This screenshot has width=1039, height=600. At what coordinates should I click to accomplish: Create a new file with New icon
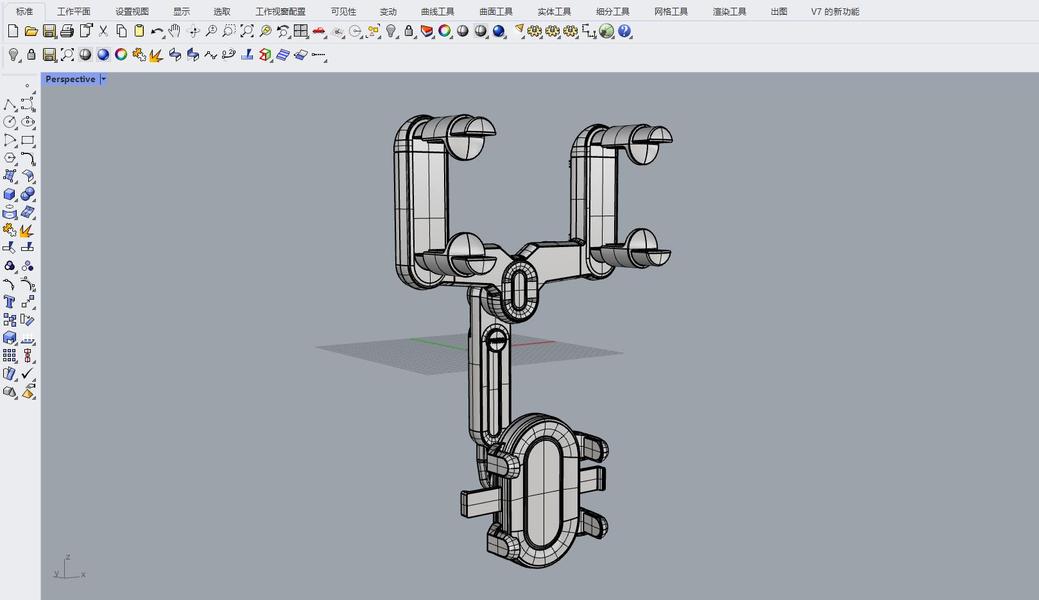point(13,31)
